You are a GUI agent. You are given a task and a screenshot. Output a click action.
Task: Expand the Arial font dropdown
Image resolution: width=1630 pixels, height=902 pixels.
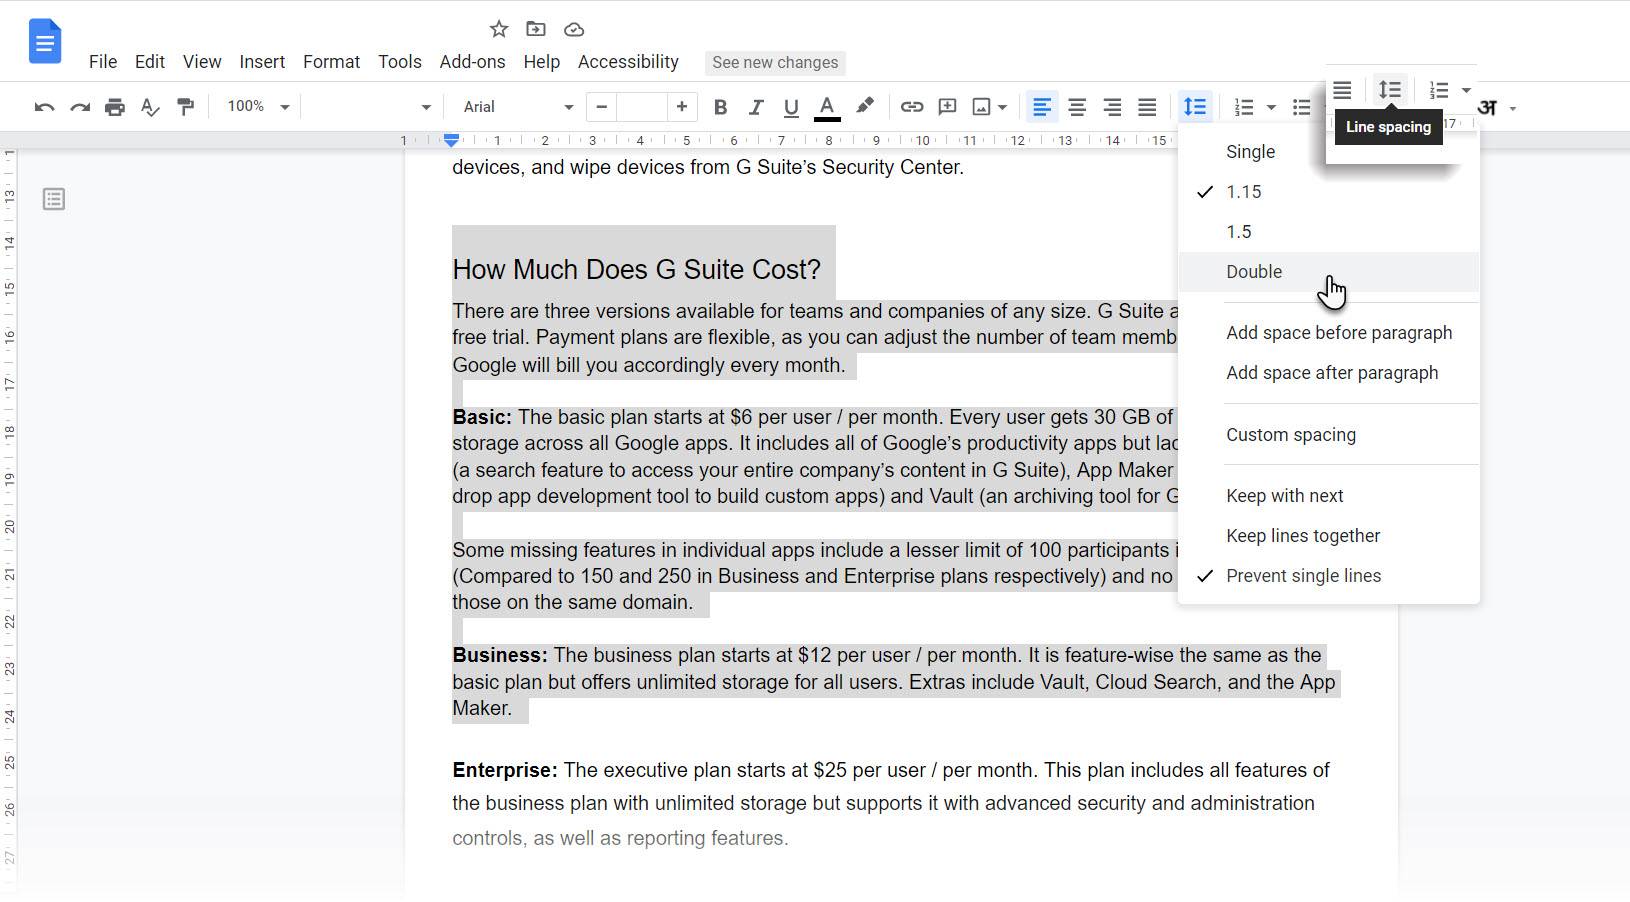tap(517, 107)
